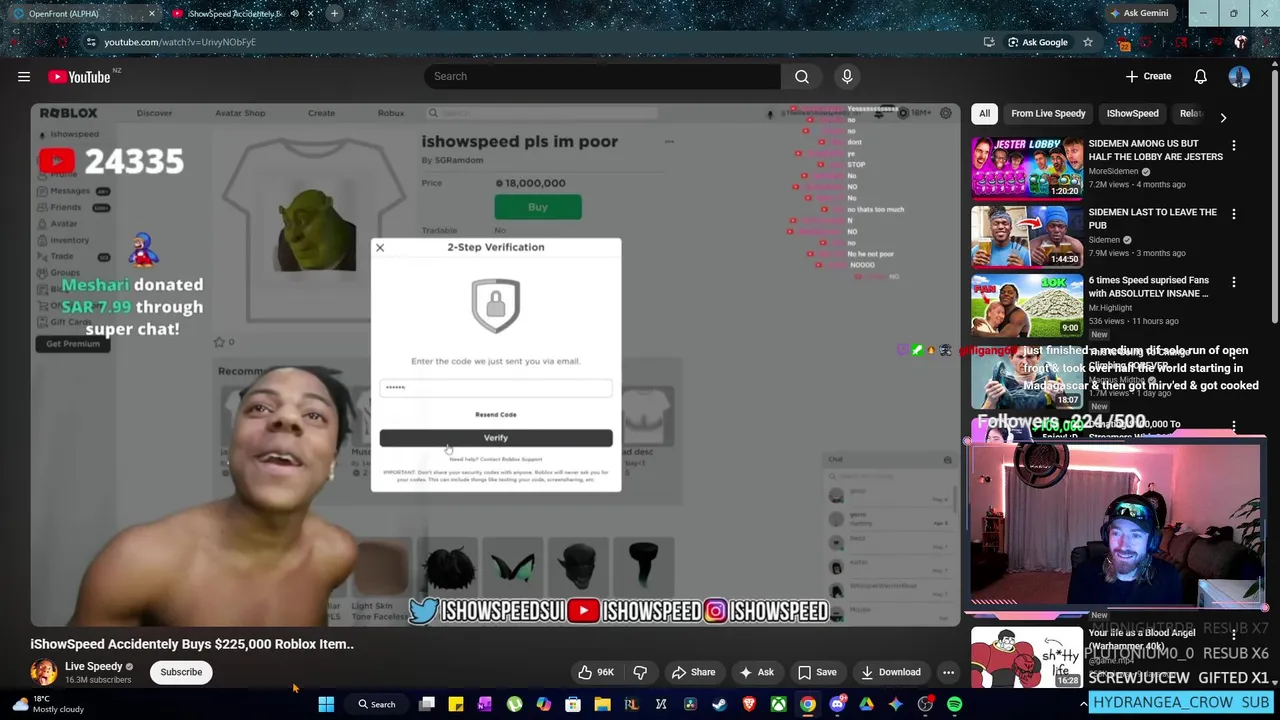Click the Download button
The image size is (1280, 720).
(889, 672)
